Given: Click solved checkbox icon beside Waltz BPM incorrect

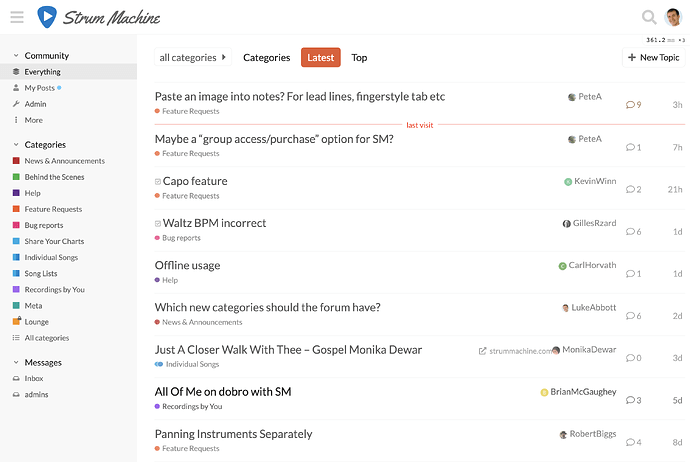Looking at the screenshot, I should coord(158,224).
